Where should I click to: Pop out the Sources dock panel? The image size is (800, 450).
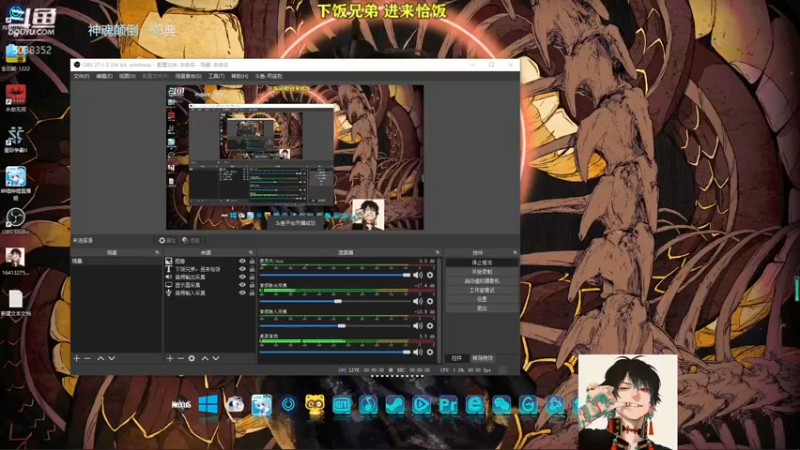point(251,253)
